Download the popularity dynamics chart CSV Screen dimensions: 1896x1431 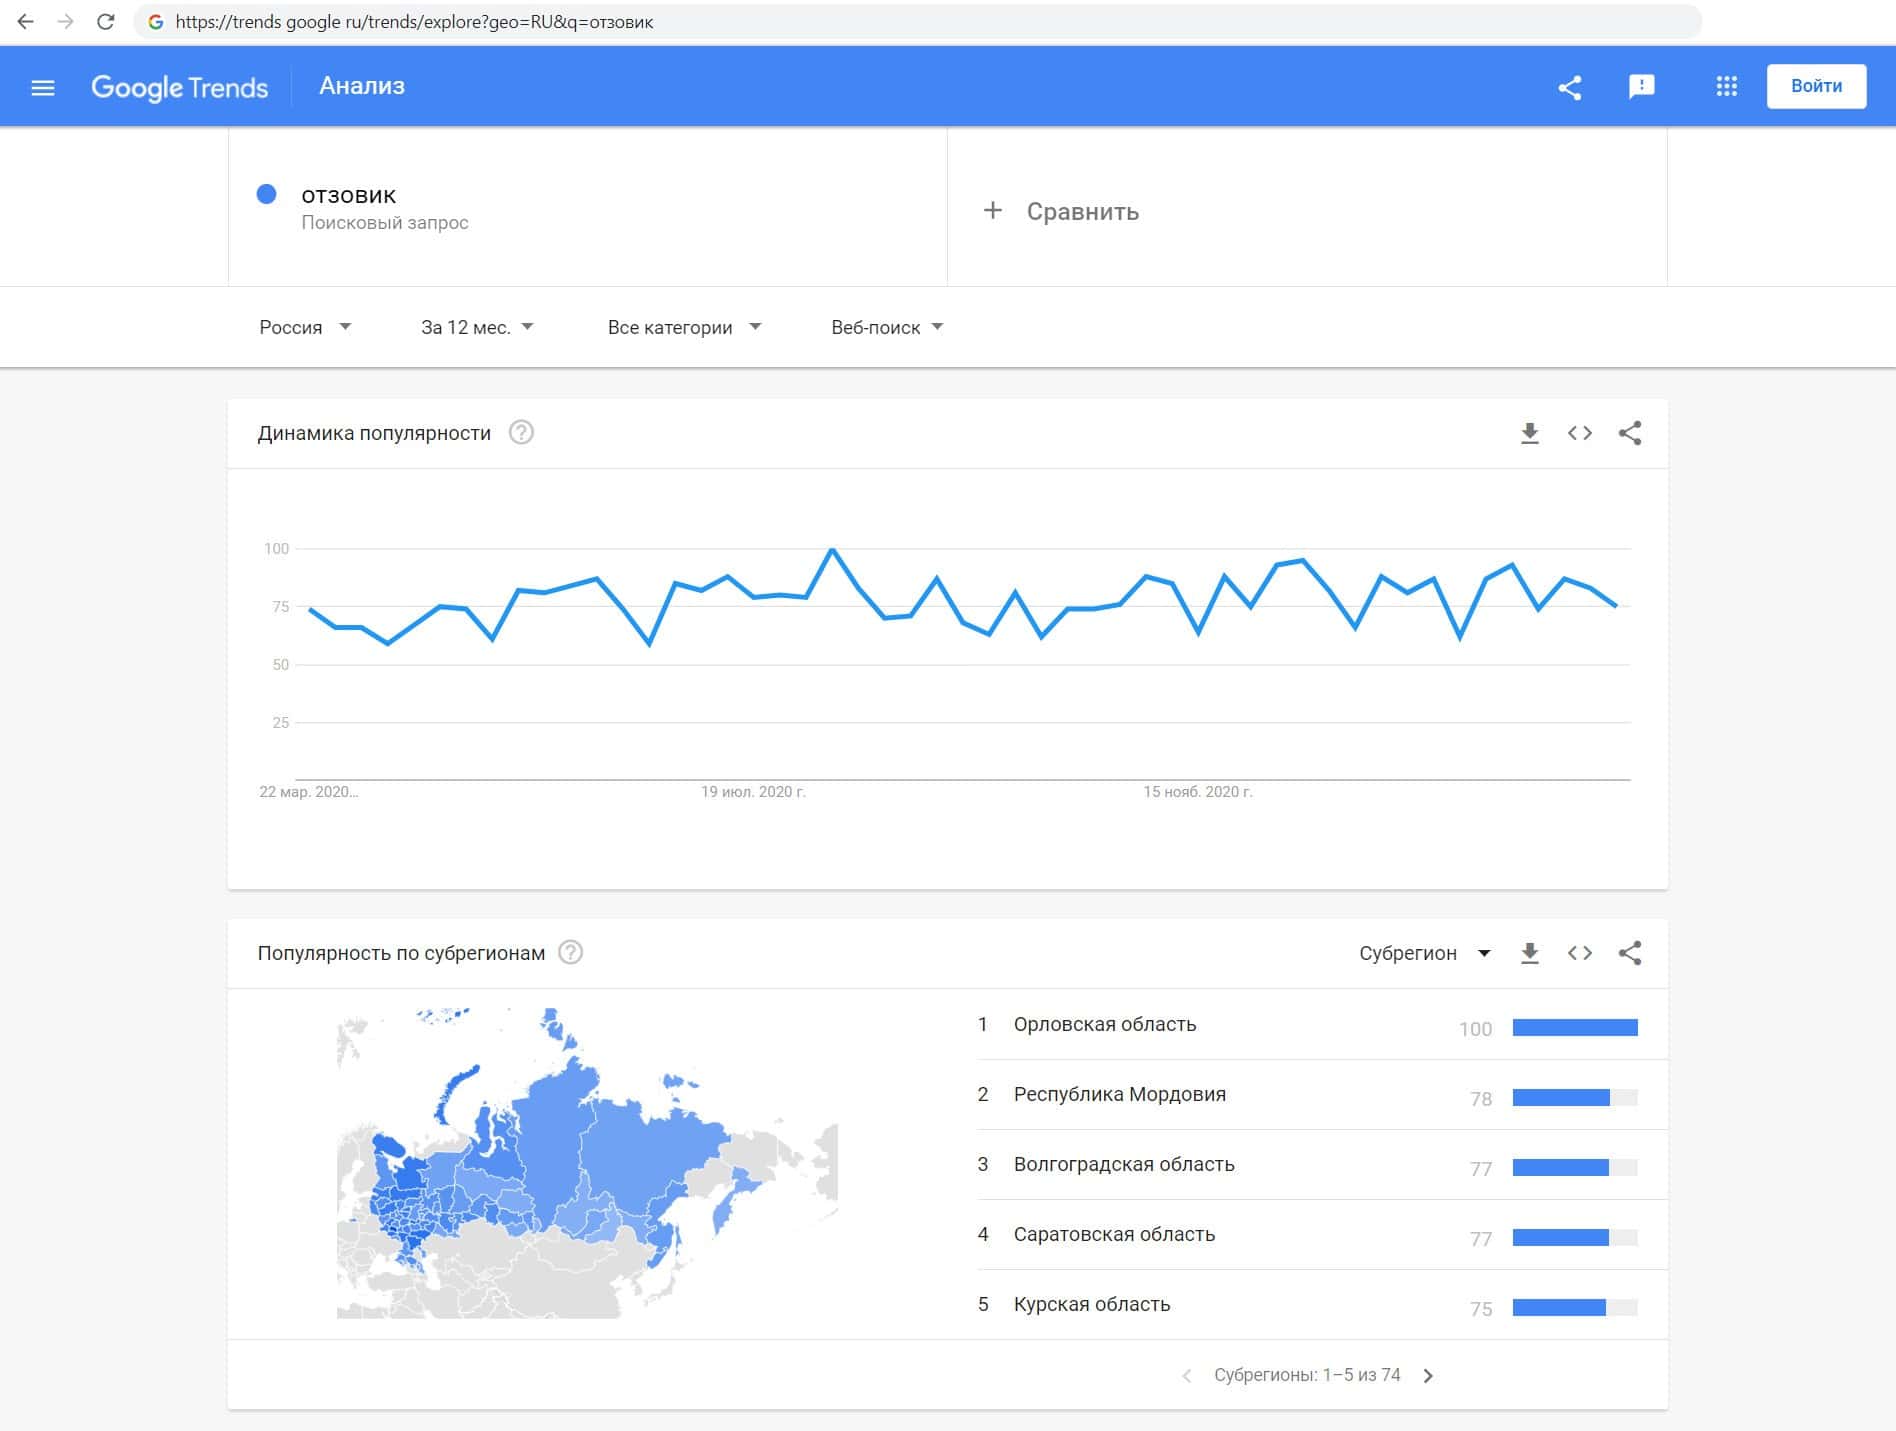point(1529,433)
